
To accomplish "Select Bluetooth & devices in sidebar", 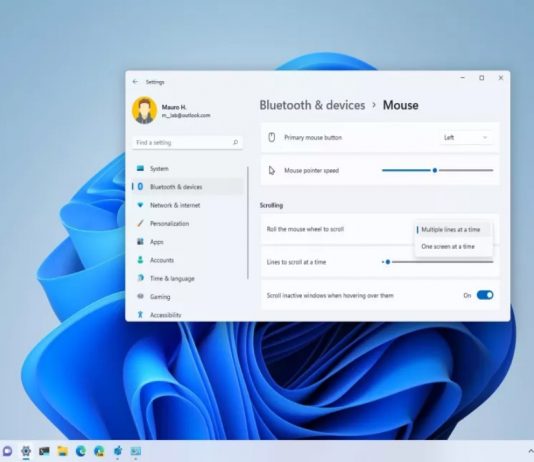I will click(x=187, y=187).
